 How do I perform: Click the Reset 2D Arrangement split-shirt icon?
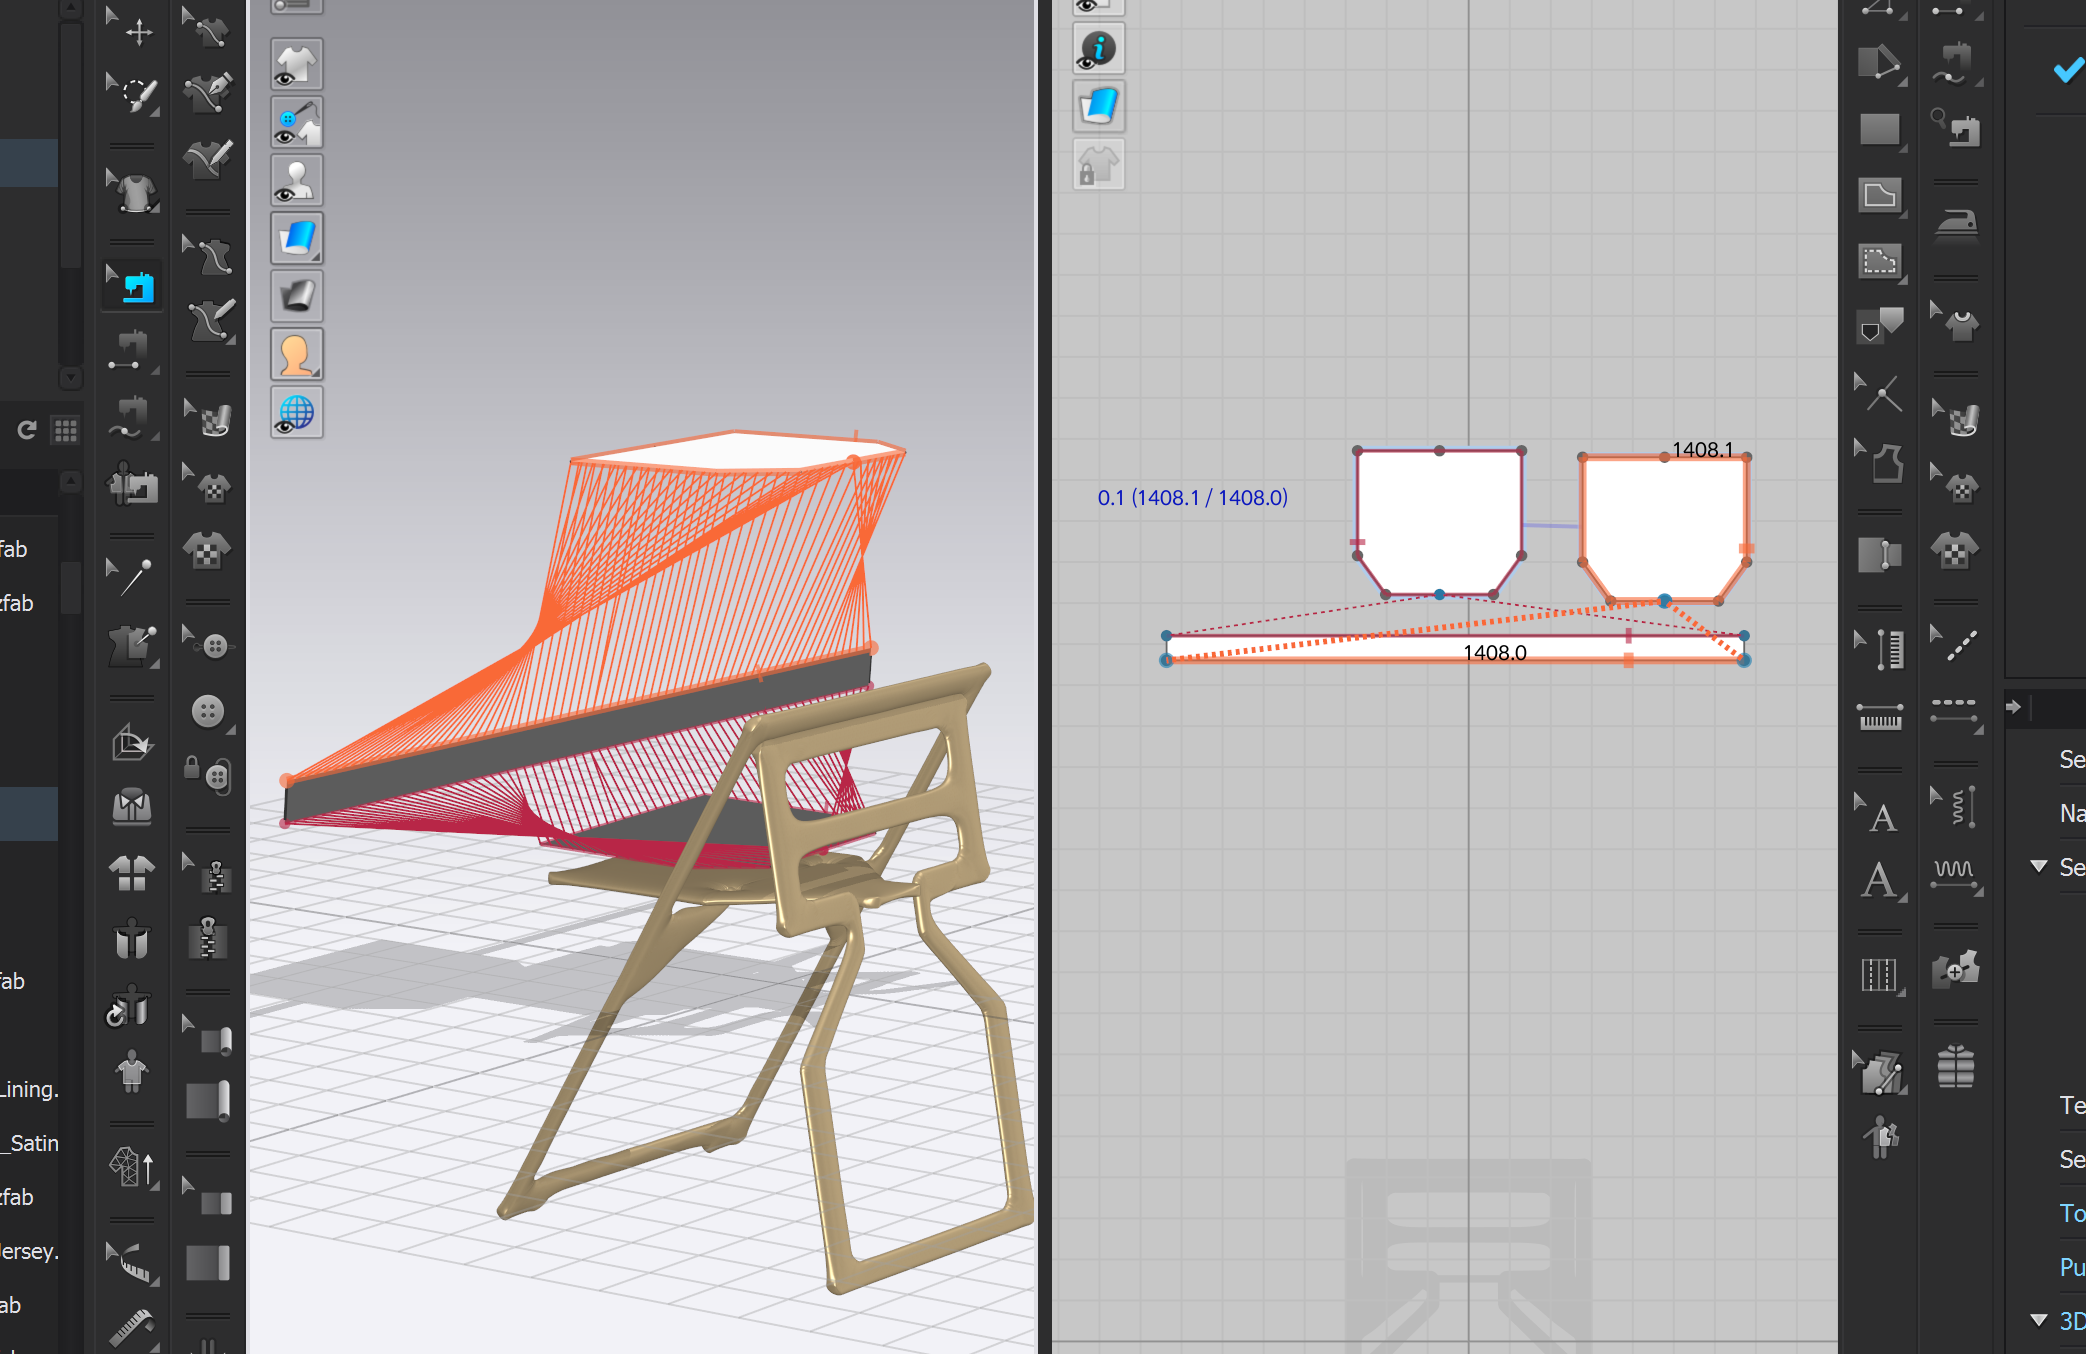click(131, 873)
